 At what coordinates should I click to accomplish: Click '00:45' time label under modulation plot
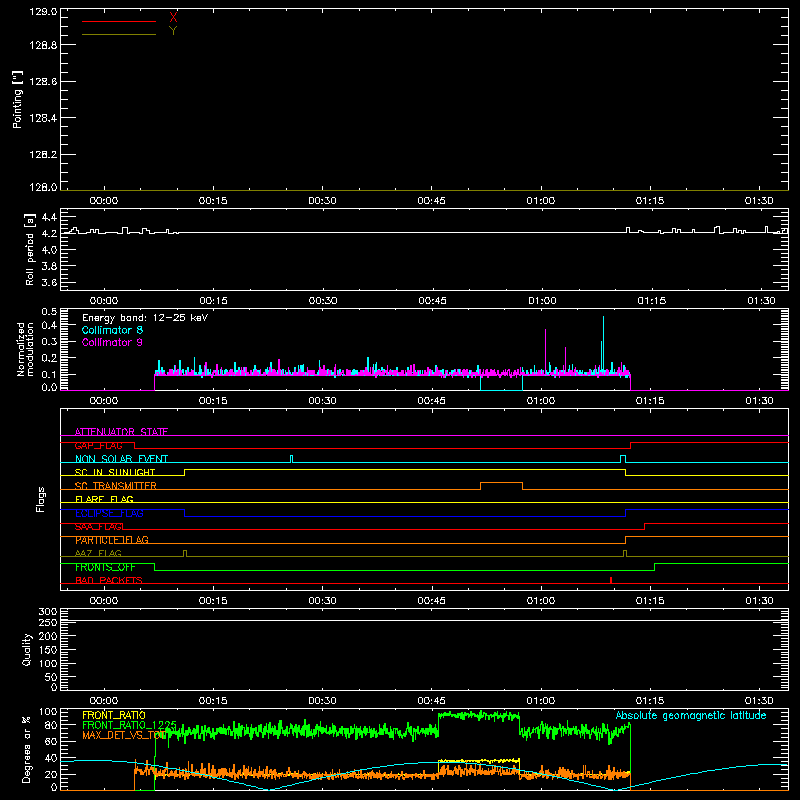(432, 401)
